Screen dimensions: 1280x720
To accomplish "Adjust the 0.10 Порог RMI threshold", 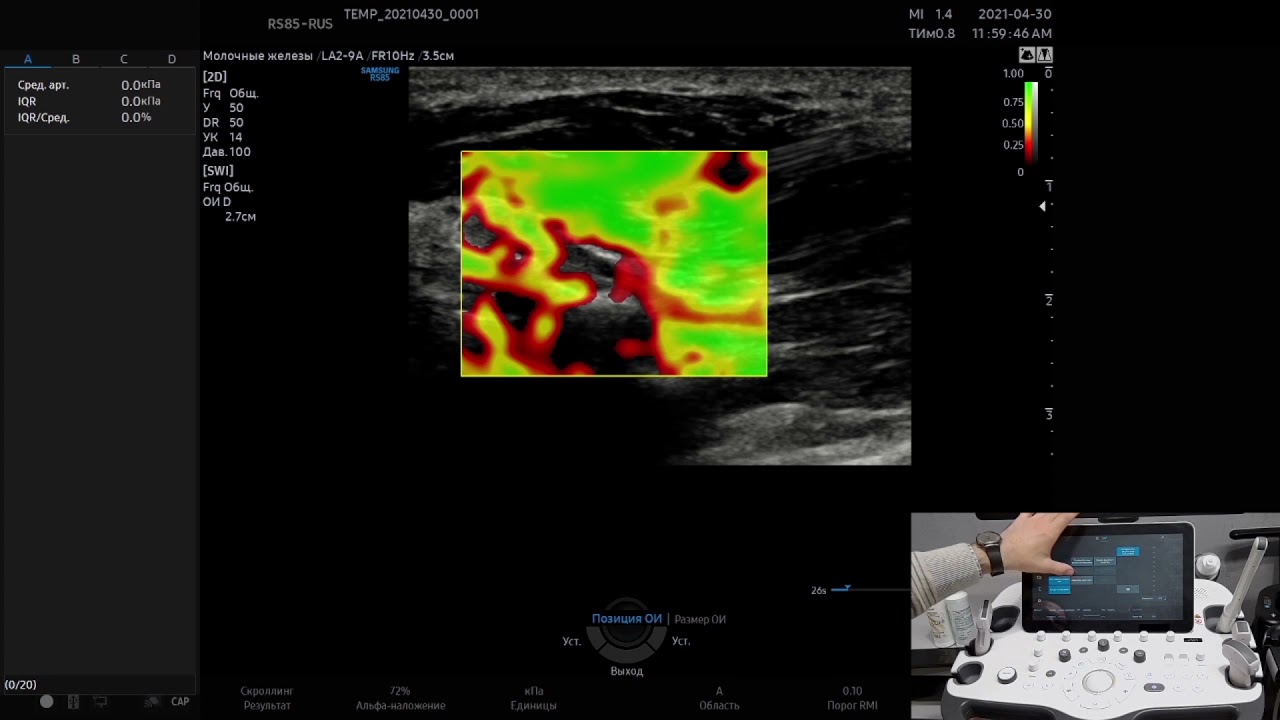I will (852, 698).
